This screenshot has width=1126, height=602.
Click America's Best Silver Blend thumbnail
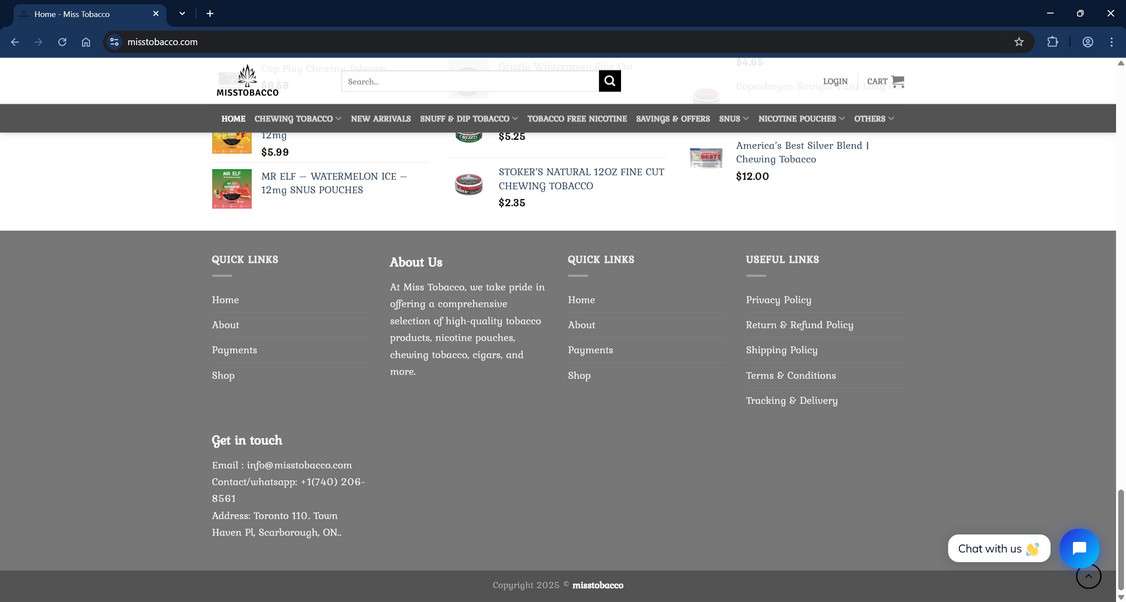706,157
